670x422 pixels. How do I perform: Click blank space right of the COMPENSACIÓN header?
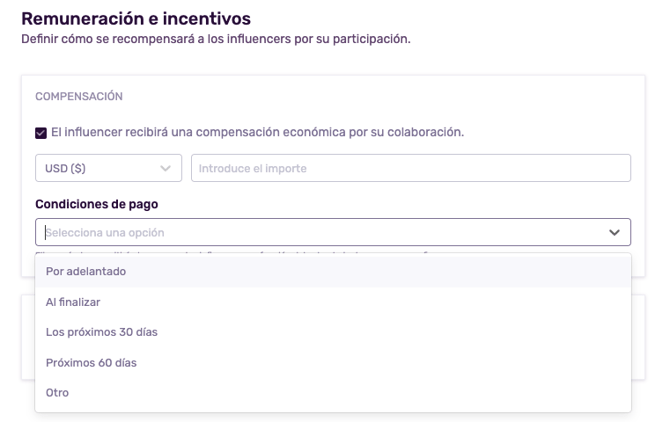click(400, 97)
